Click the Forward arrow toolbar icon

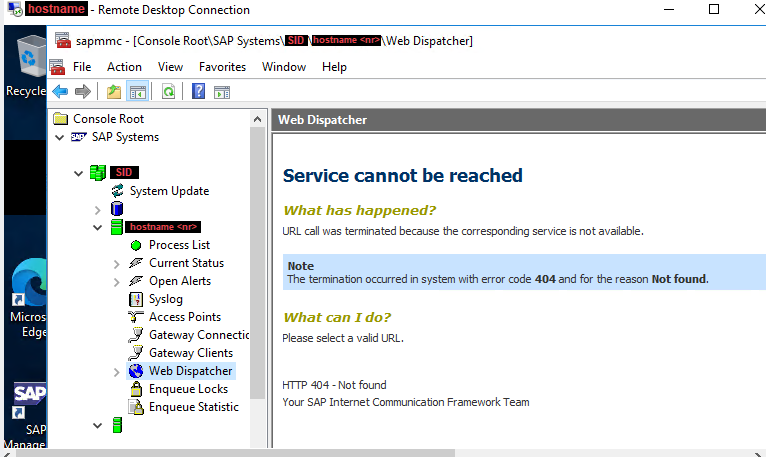click(83, 91)
